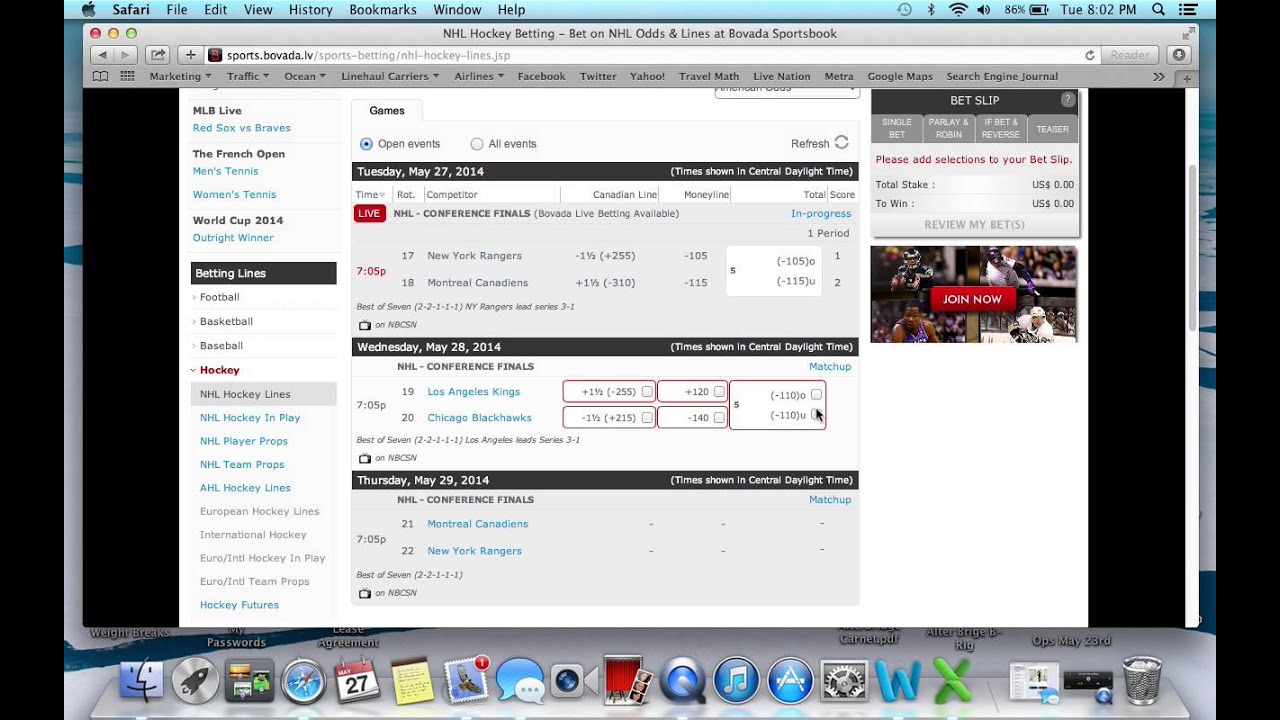Open FaceTime camera icon in Dock
1280x720 pixels.
pos(573,682)
